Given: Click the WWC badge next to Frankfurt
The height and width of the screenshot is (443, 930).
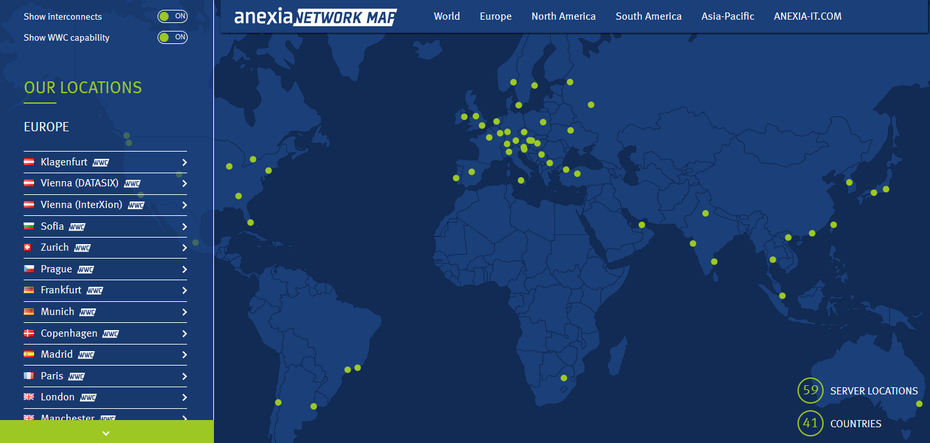Looking at the screenshot, I should pyautogui.click(x=95, y=291).
